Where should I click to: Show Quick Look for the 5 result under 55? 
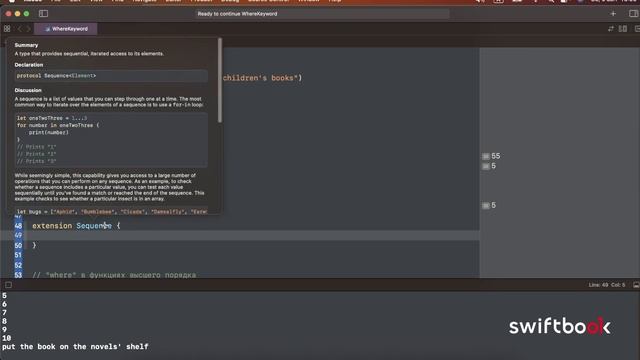[485, 166]
